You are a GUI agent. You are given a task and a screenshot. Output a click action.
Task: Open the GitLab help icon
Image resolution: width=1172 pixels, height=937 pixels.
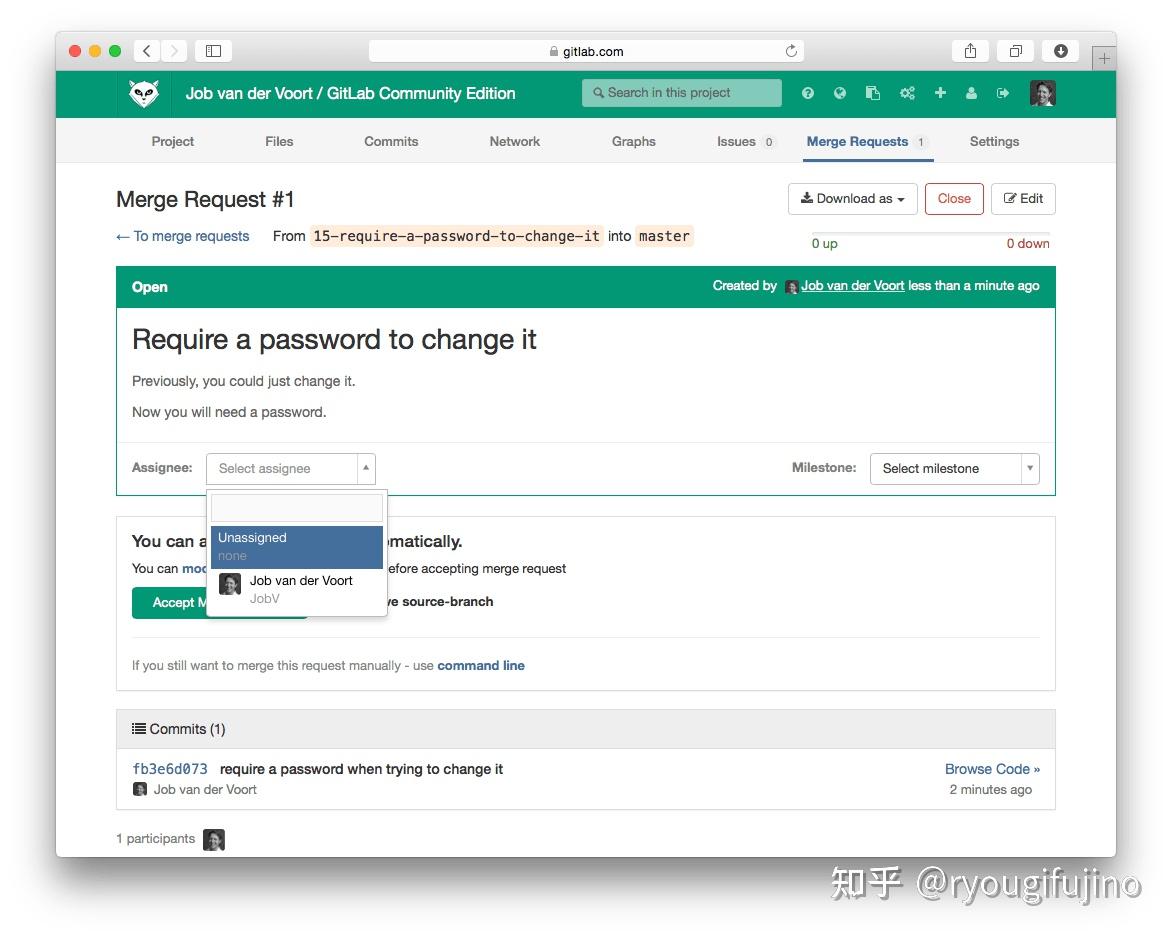(808, 92)
